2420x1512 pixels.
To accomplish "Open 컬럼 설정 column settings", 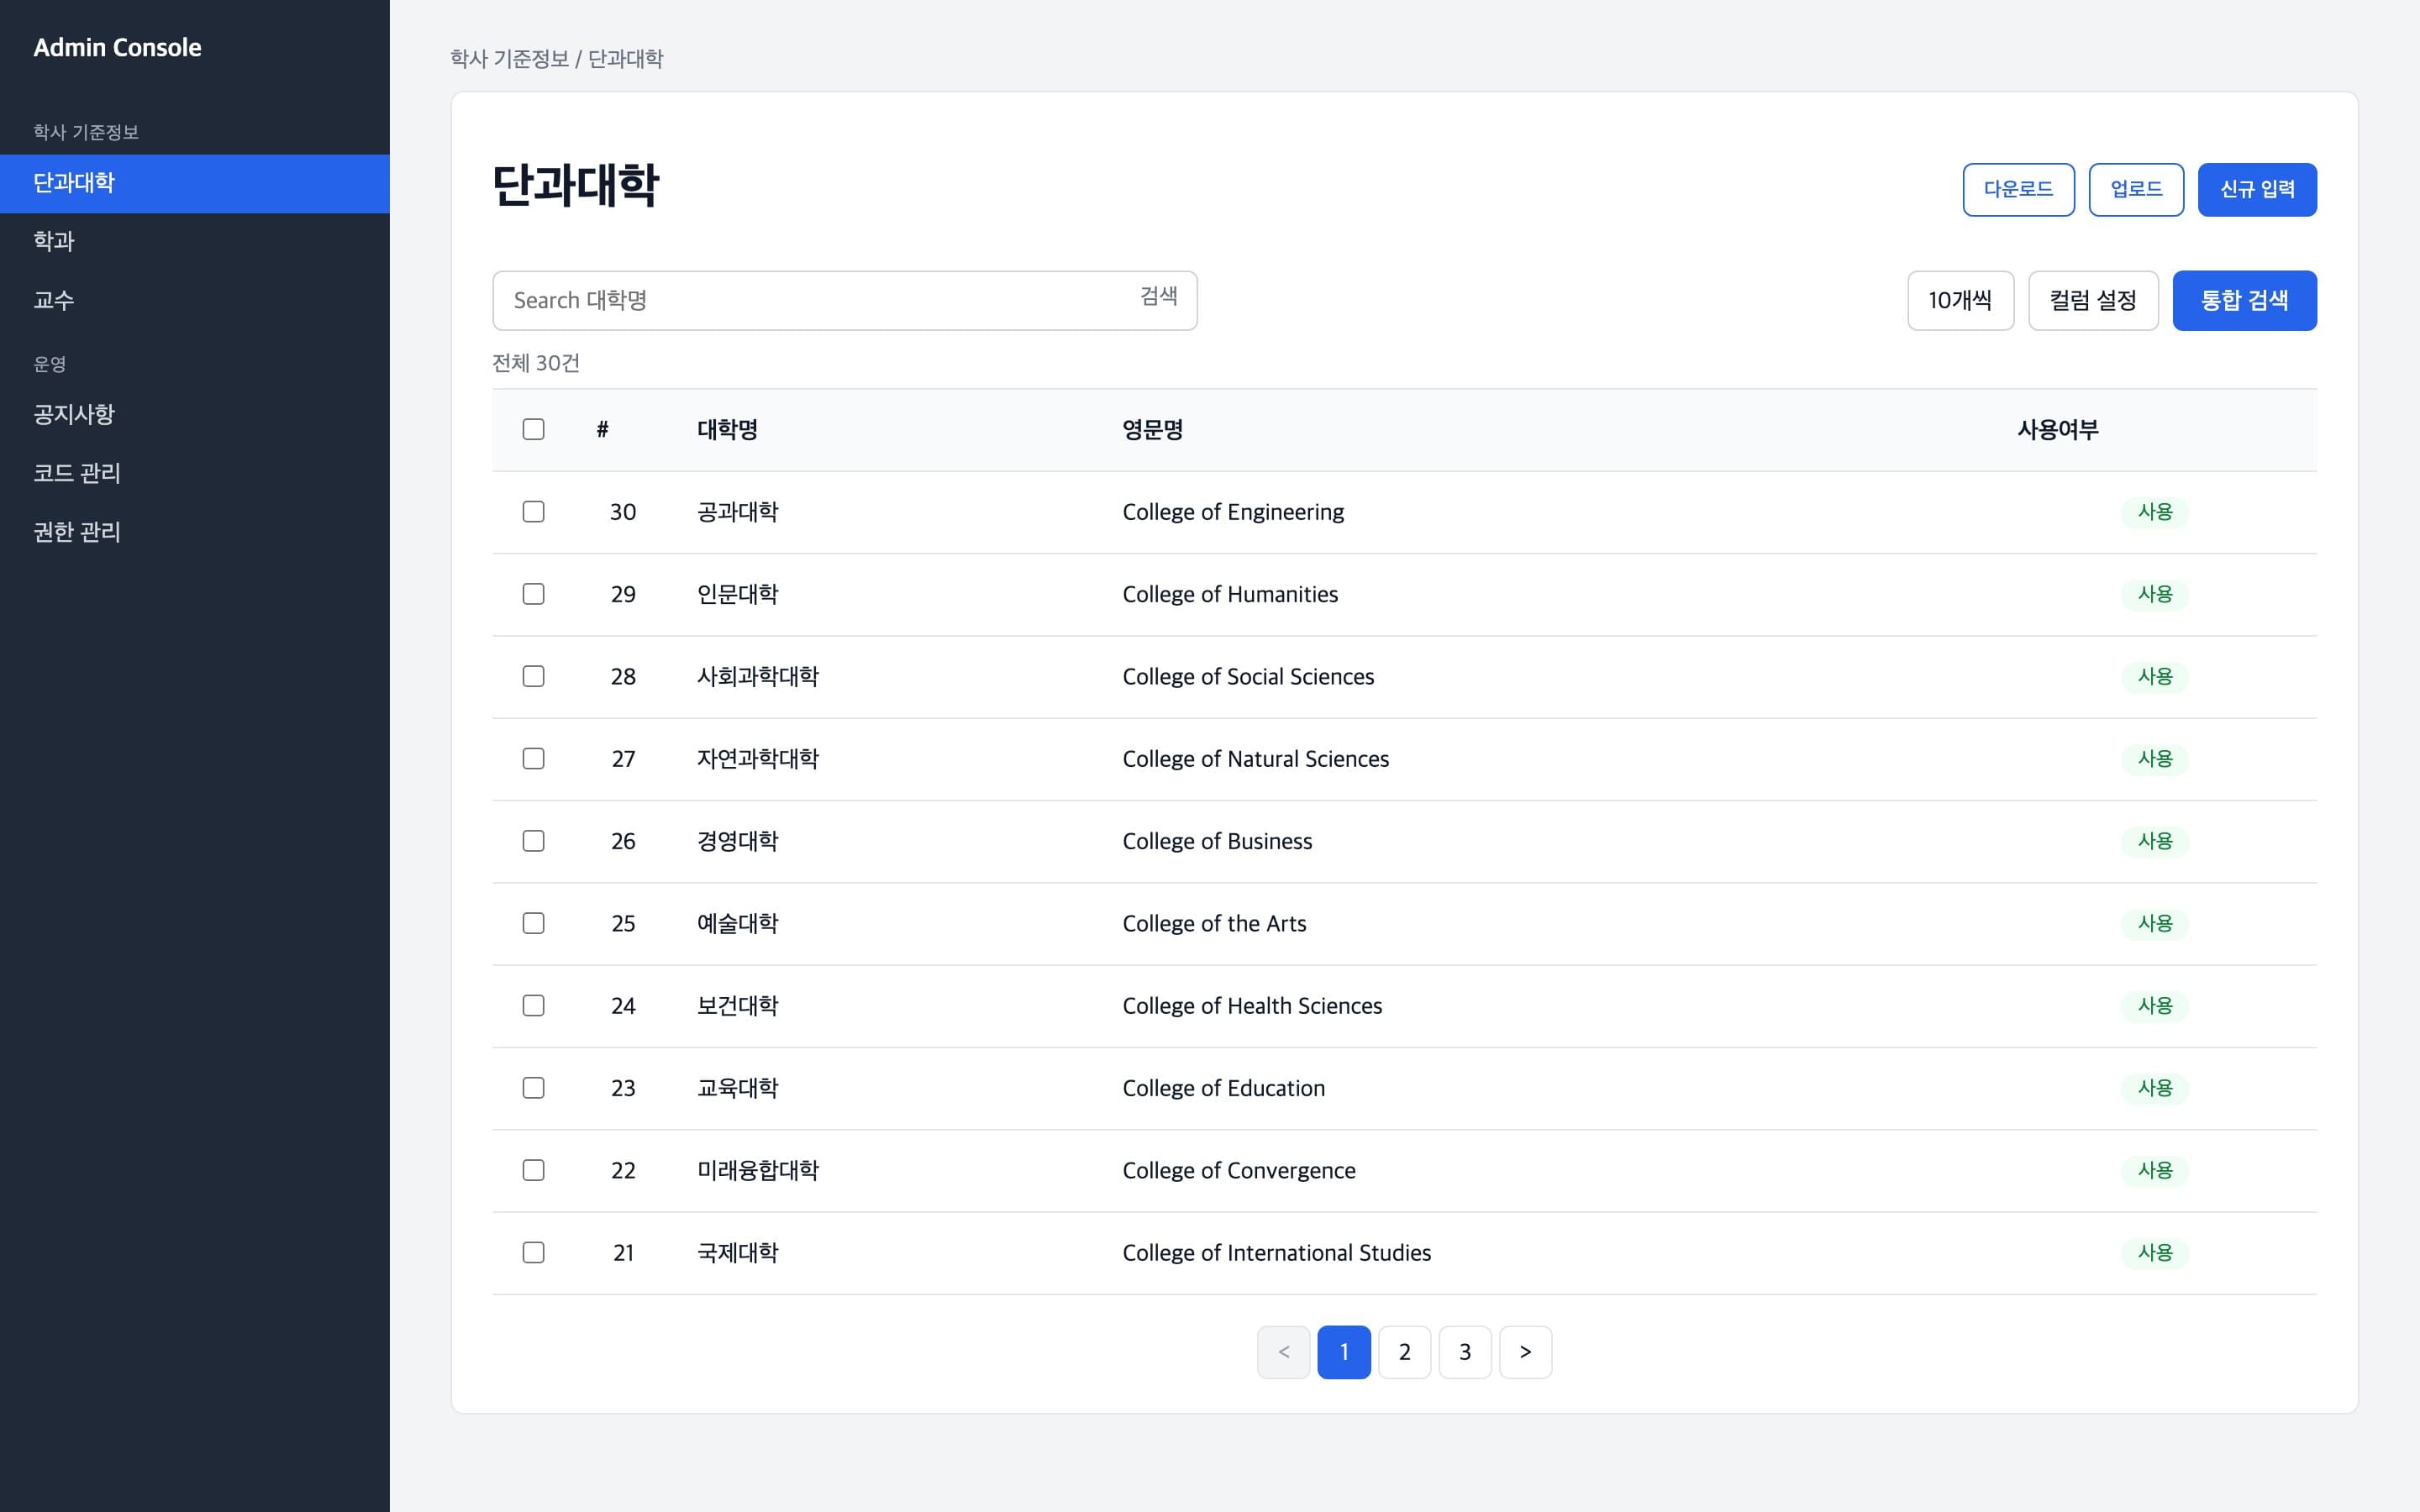I will tap(2093, 300).
